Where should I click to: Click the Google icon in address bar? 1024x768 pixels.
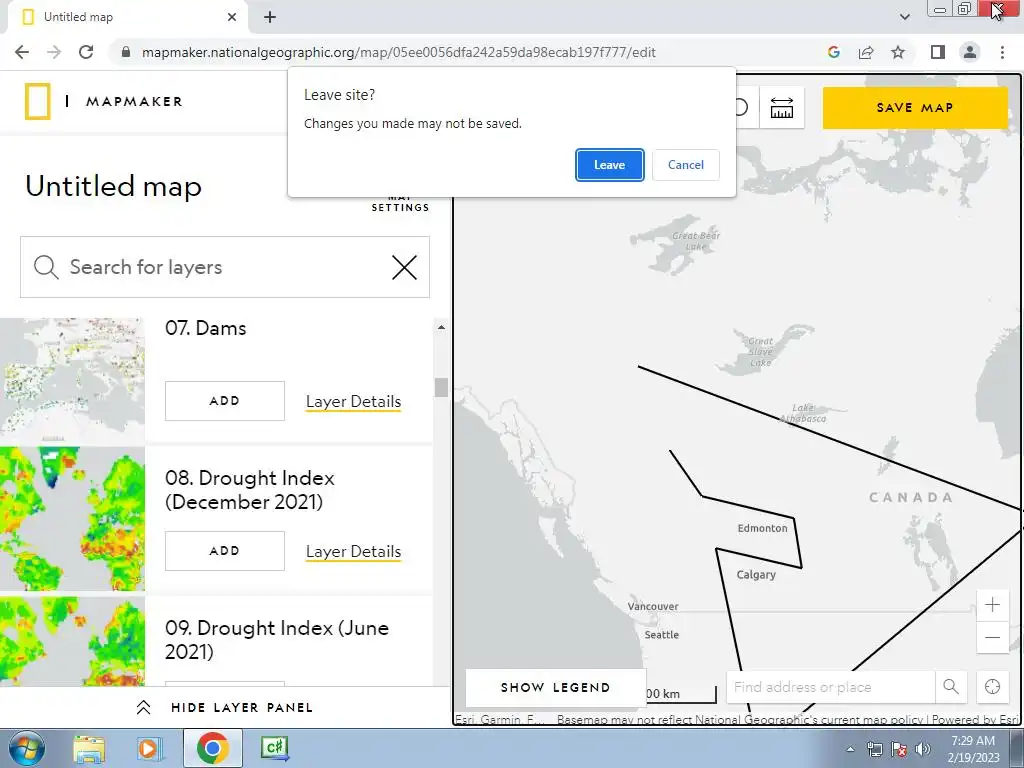[834, 52]
